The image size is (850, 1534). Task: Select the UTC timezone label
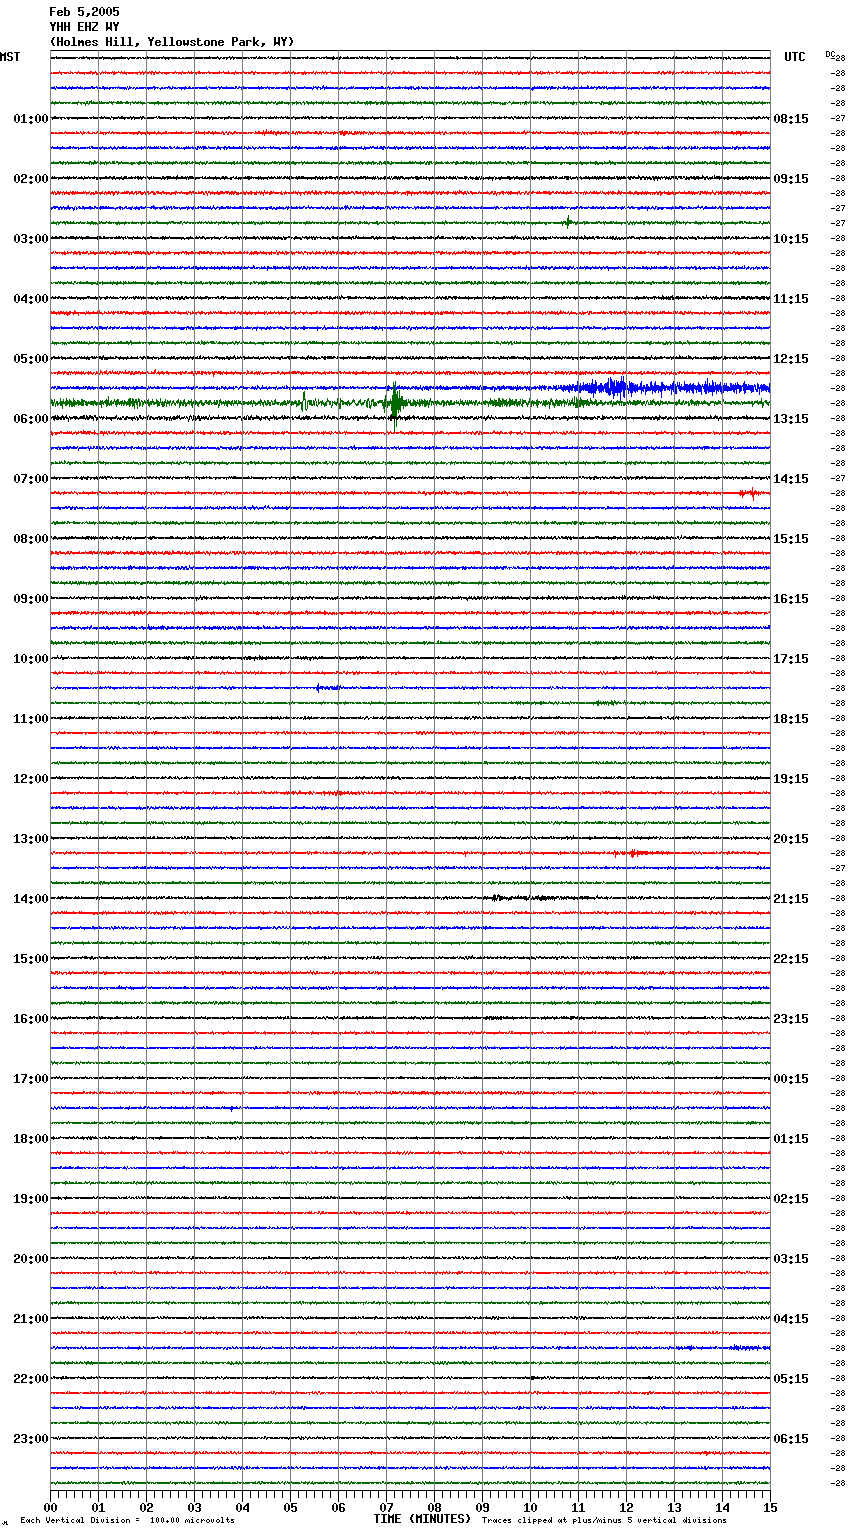coord(795,57)
